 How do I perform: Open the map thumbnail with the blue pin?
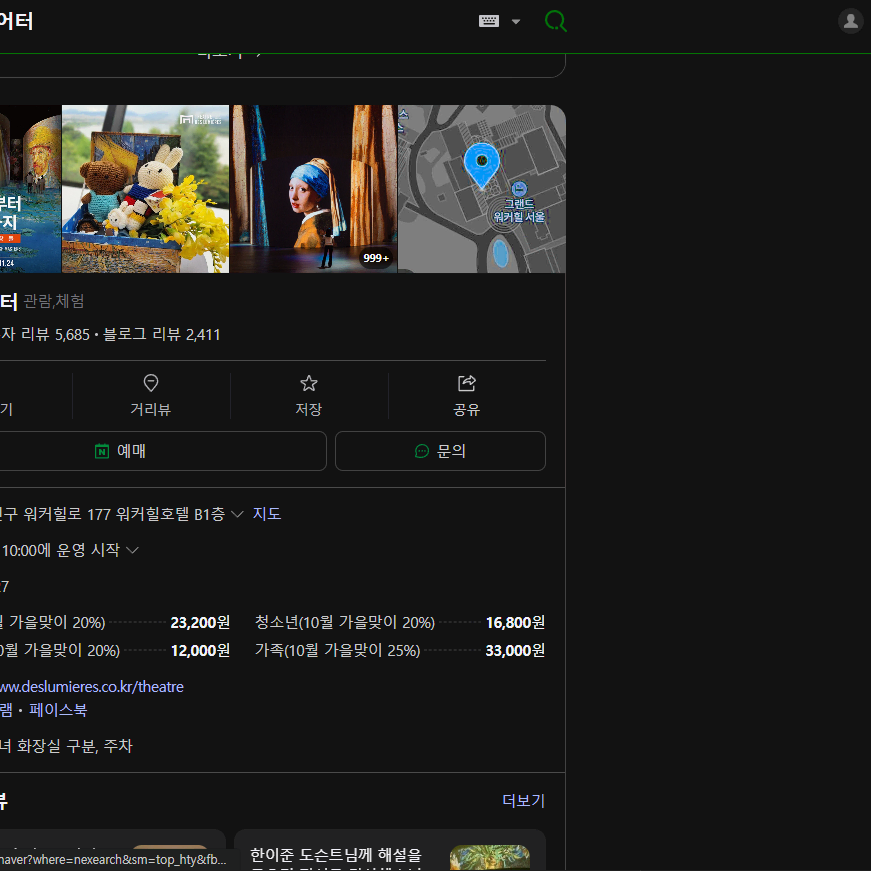click(x=482, y=189)
